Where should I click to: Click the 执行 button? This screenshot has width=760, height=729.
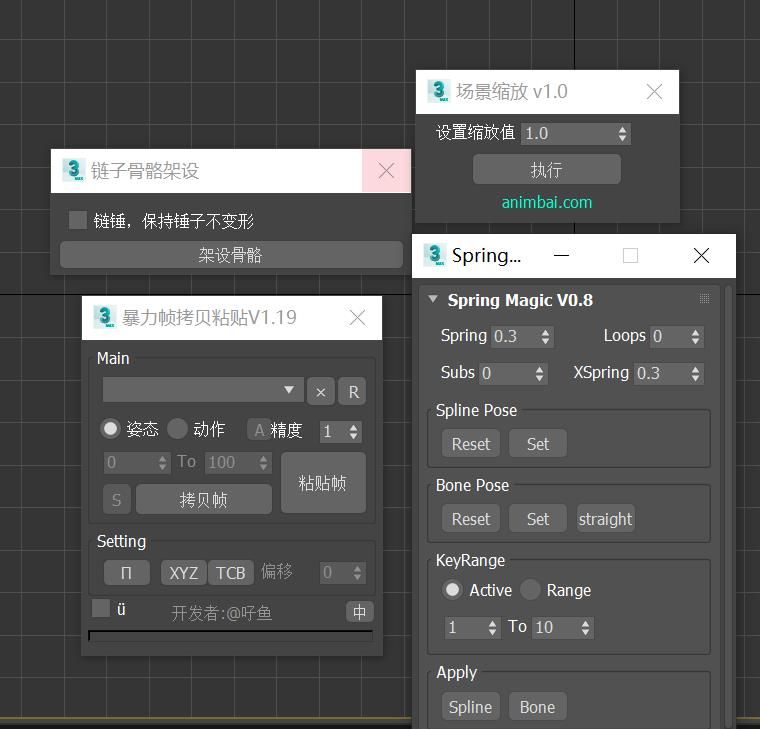547,169
